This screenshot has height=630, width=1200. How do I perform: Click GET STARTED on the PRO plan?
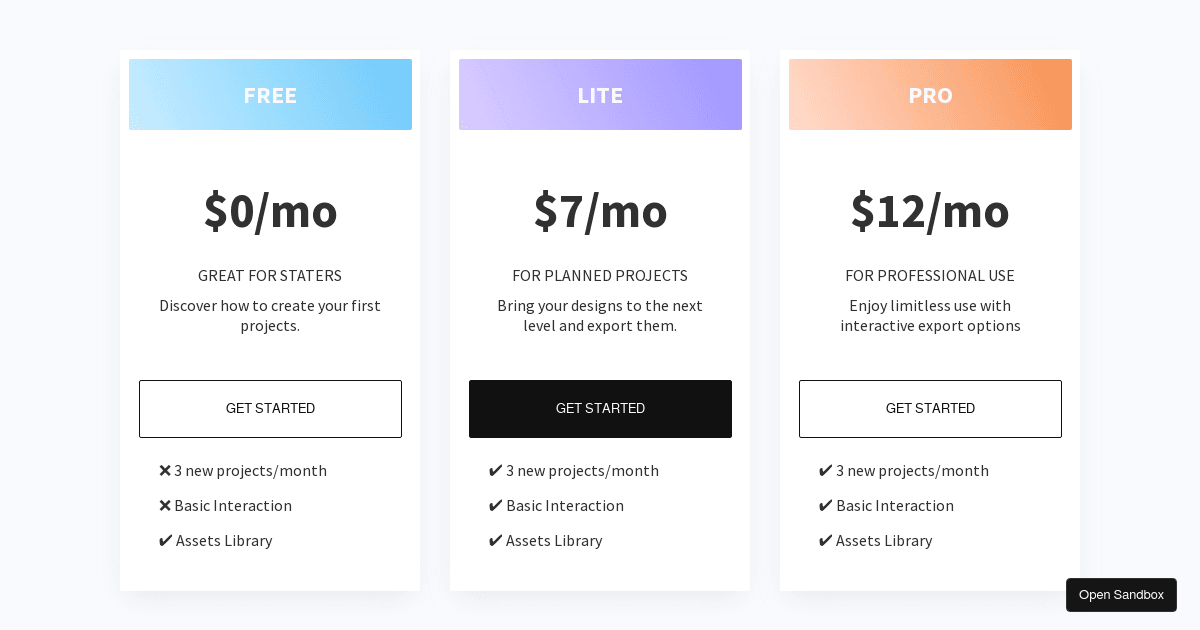point(930,409)
